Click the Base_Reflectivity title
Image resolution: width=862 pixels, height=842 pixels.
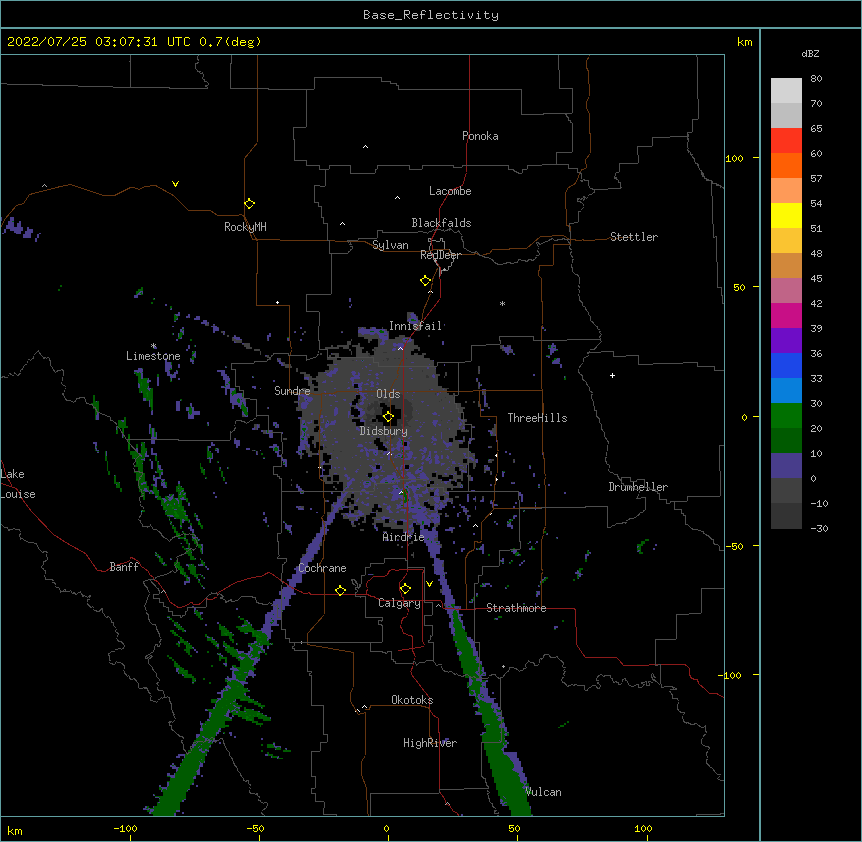[x=431, y=15]
